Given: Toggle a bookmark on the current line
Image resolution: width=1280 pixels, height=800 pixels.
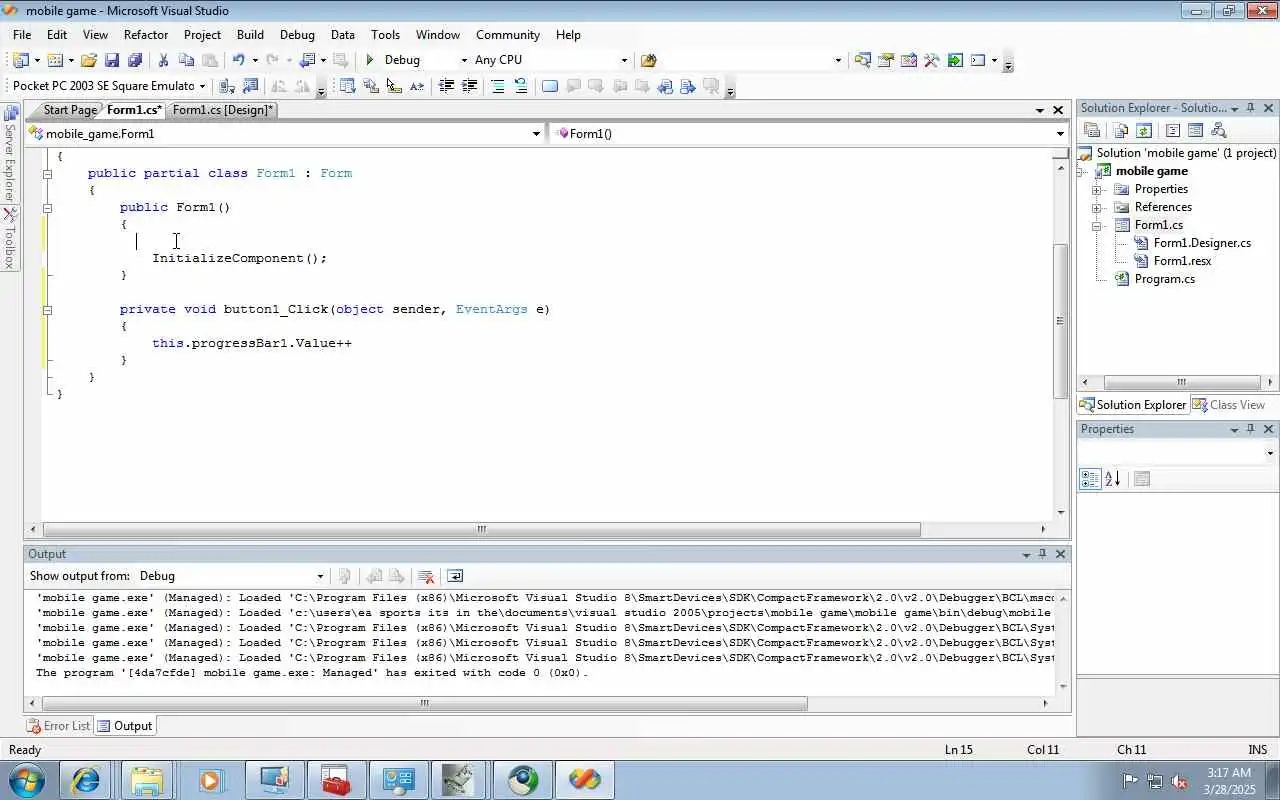Looking at the screenshot, I should (x=549, y=86).
